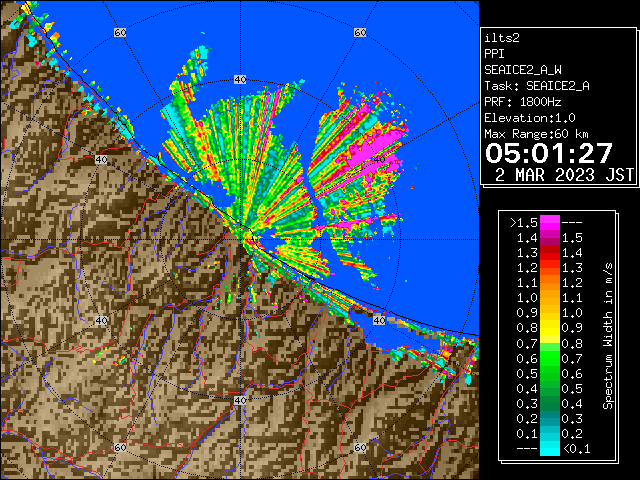Click the Task: SEAICE2_A line

(537, 86)
